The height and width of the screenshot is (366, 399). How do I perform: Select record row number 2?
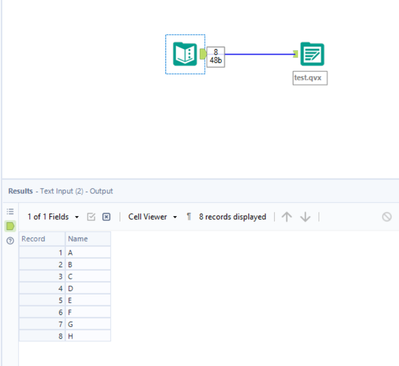point(42,264)
